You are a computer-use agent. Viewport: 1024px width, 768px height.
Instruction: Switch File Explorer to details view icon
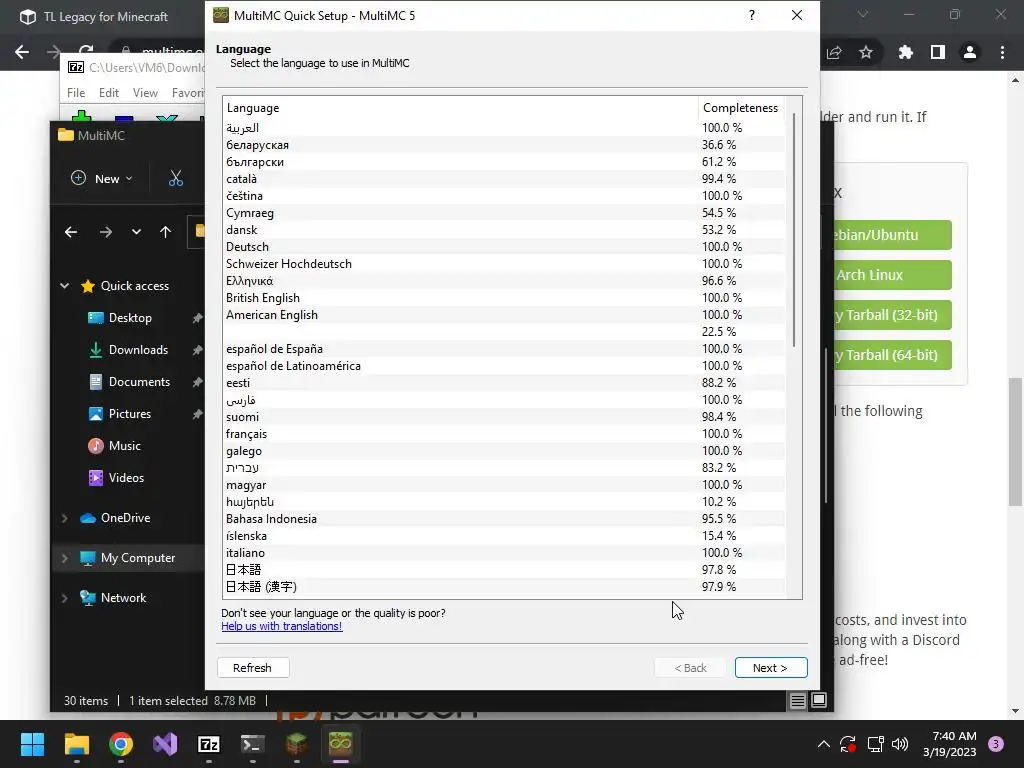(x=797, y=701)
